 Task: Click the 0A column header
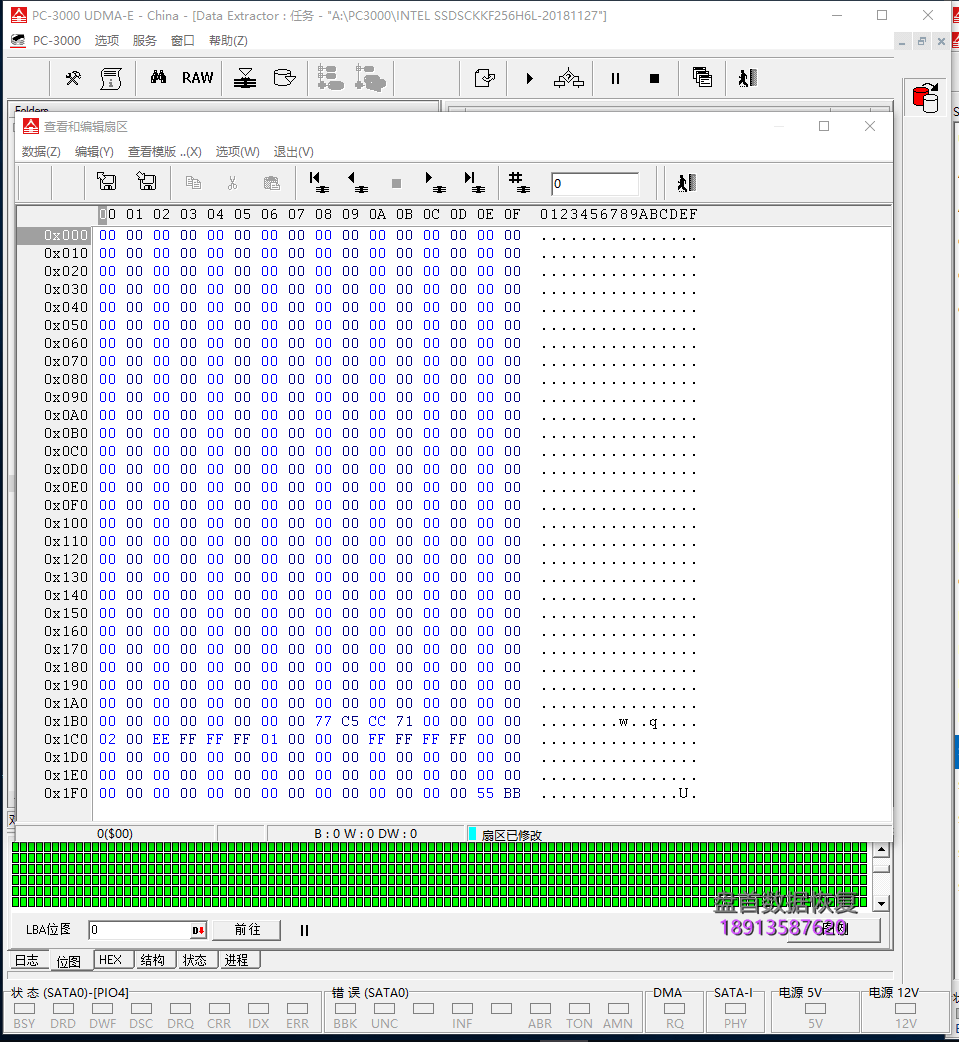tap(377, 214)
